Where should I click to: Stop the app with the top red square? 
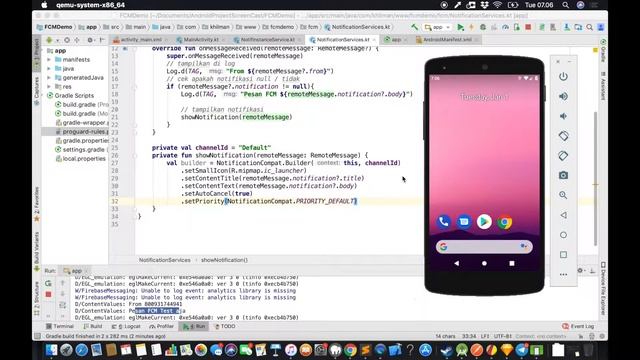pos(528,27)
